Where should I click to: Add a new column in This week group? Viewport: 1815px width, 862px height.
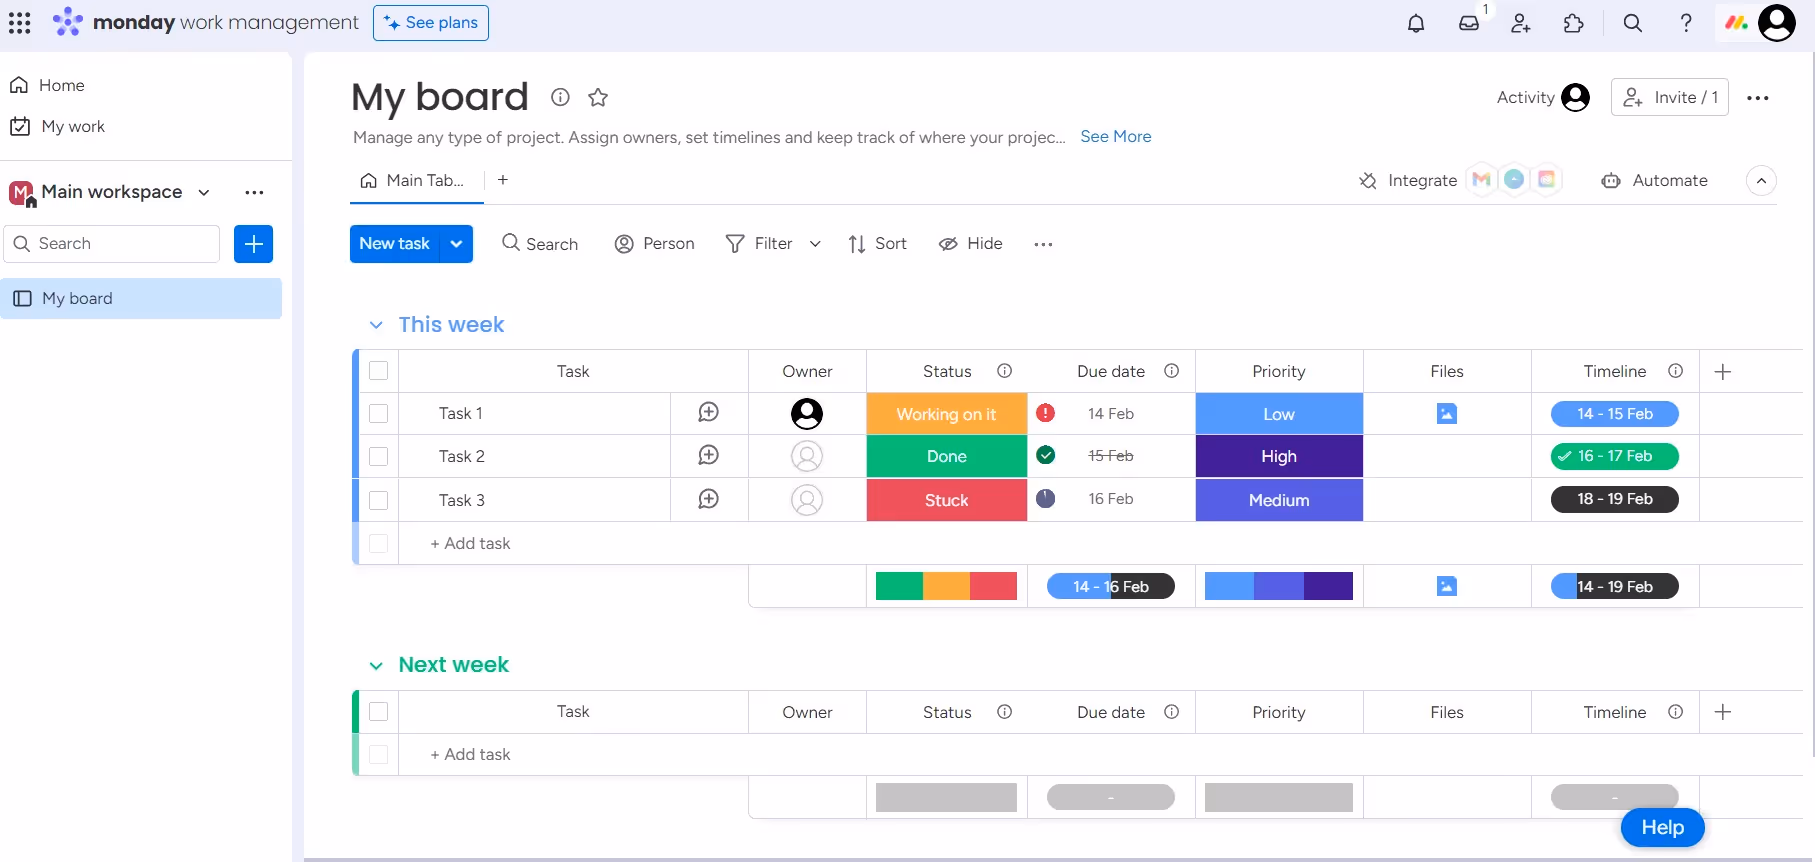[1723, 372]
